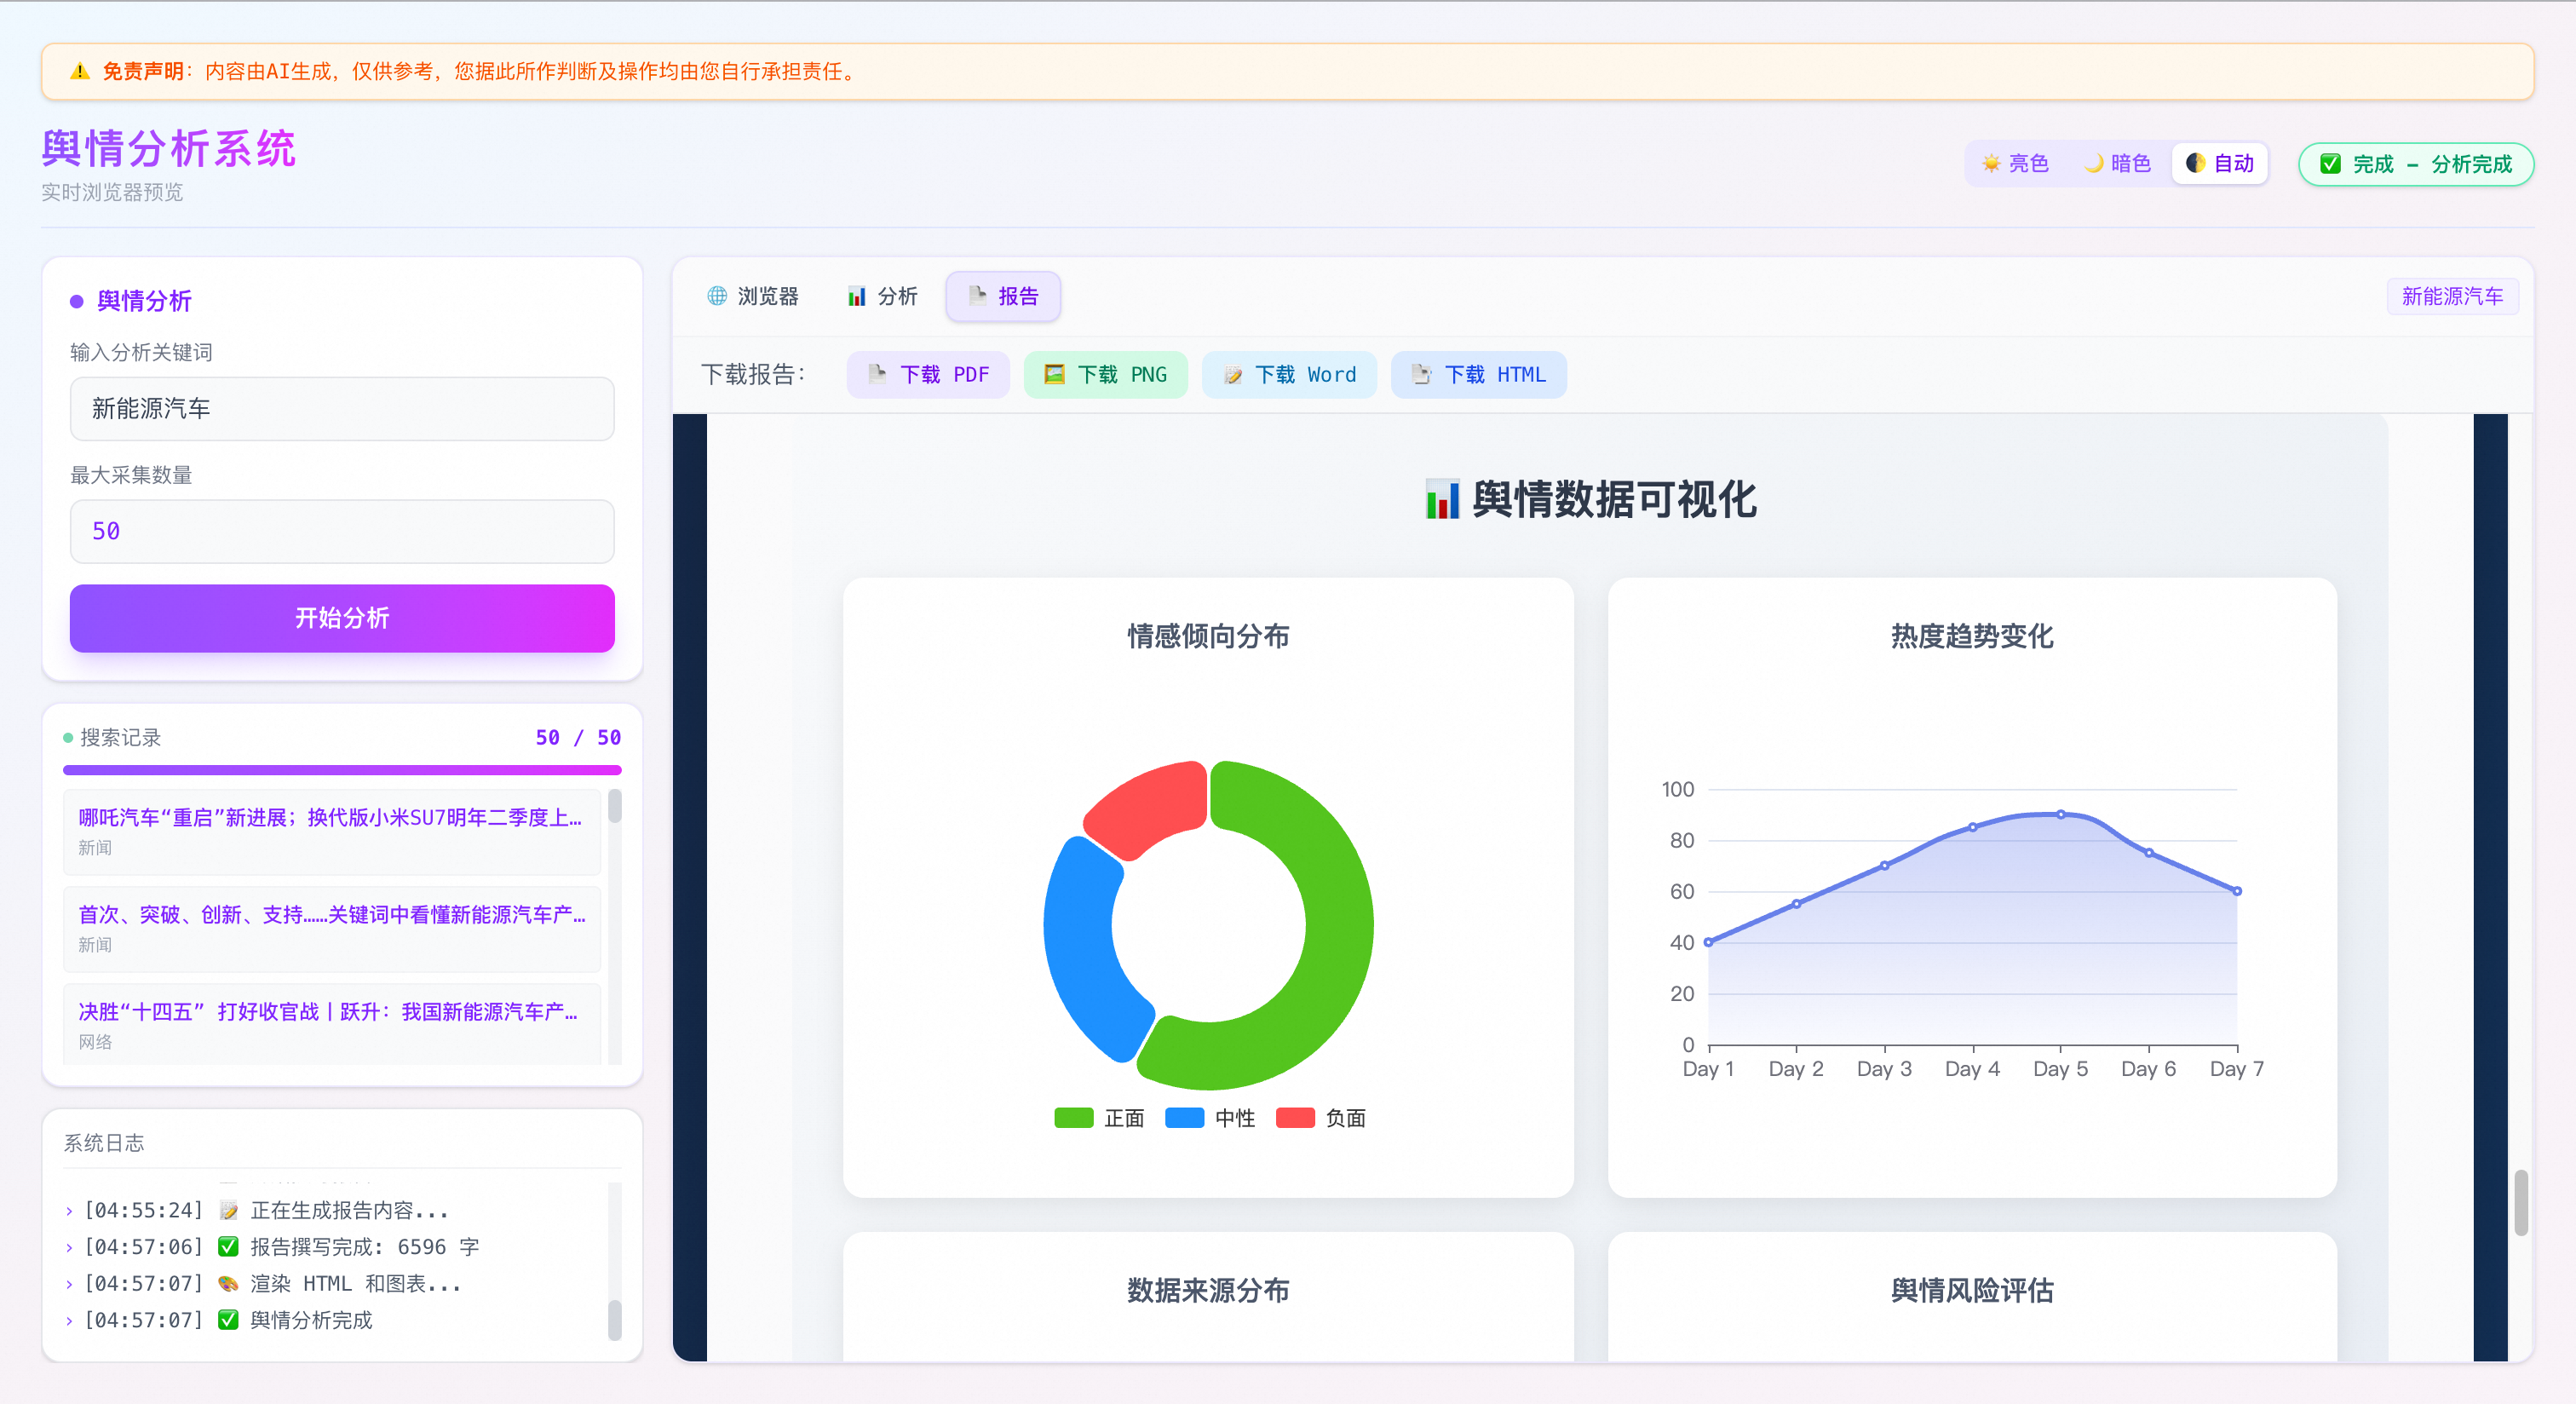This screenshot has width=2576, height=1404.
Task: Click the warning triangle icon in the disclaimer
Action: (x=80, y=72)
